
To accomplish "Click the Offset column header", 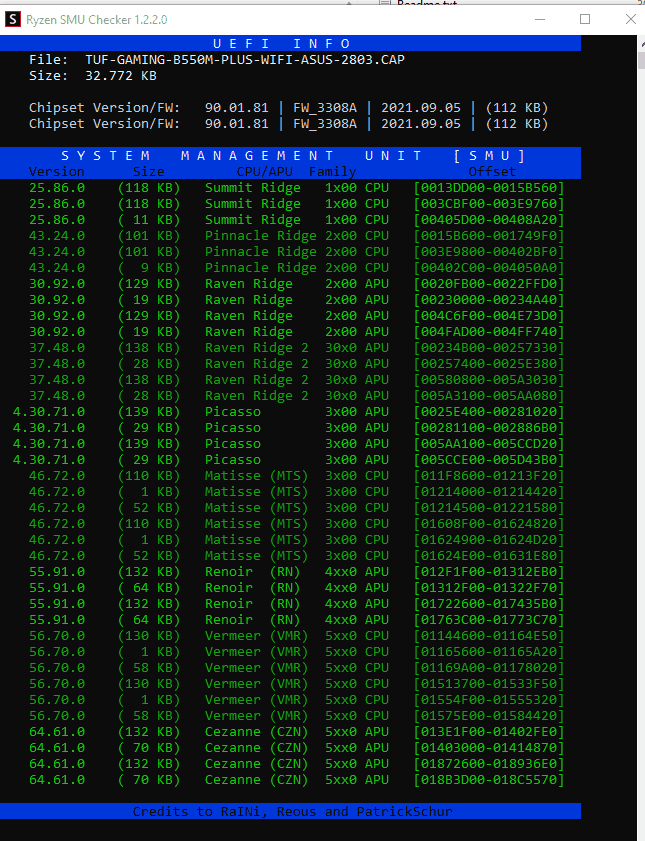I will pos(492,172).
